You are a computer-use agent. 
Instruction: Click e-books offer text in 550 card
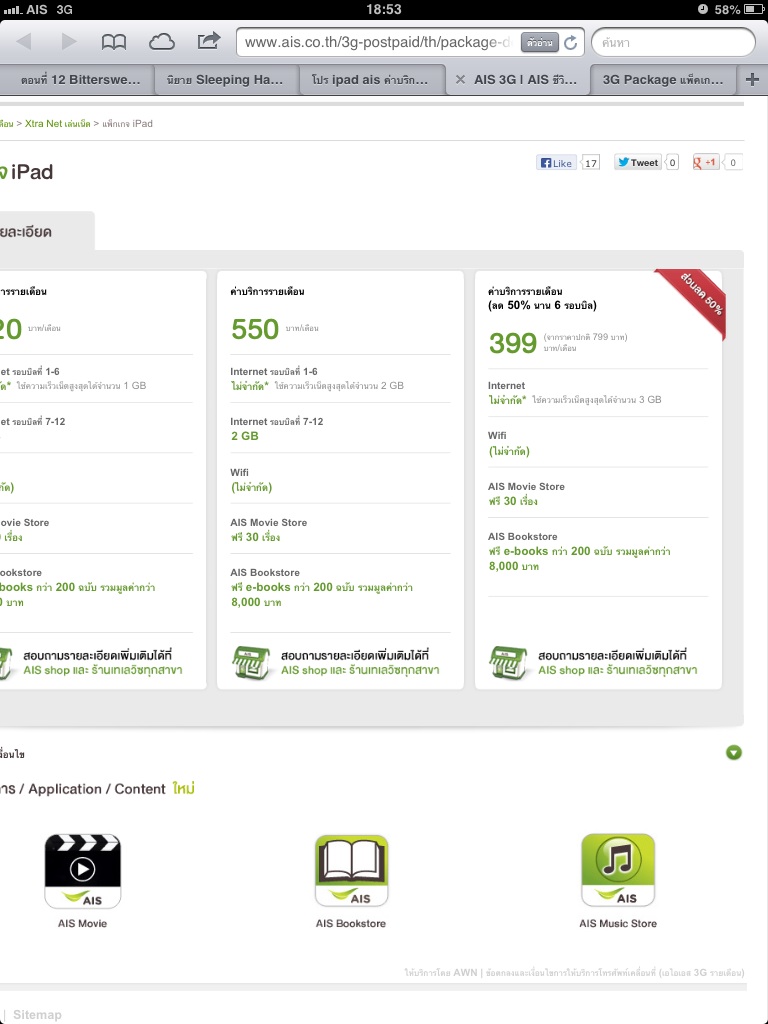tap(322, 594)
